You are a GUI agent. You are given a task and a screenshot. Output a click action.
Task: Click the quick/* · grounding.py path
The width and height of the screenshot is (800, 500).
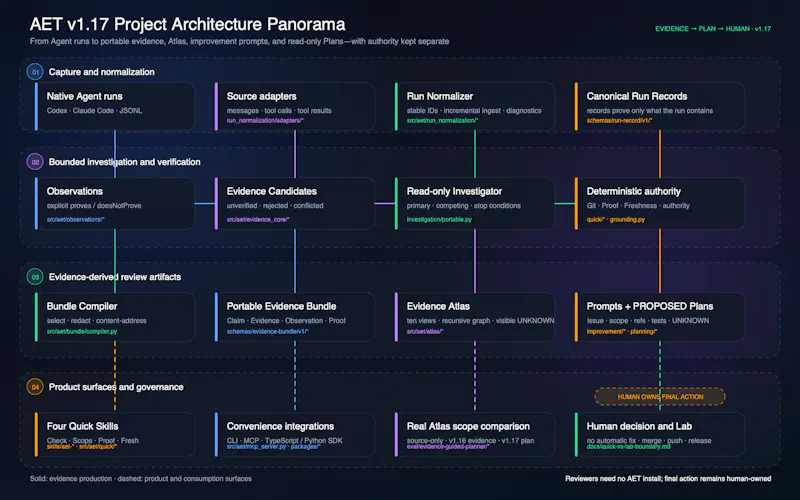click(615, 219)
